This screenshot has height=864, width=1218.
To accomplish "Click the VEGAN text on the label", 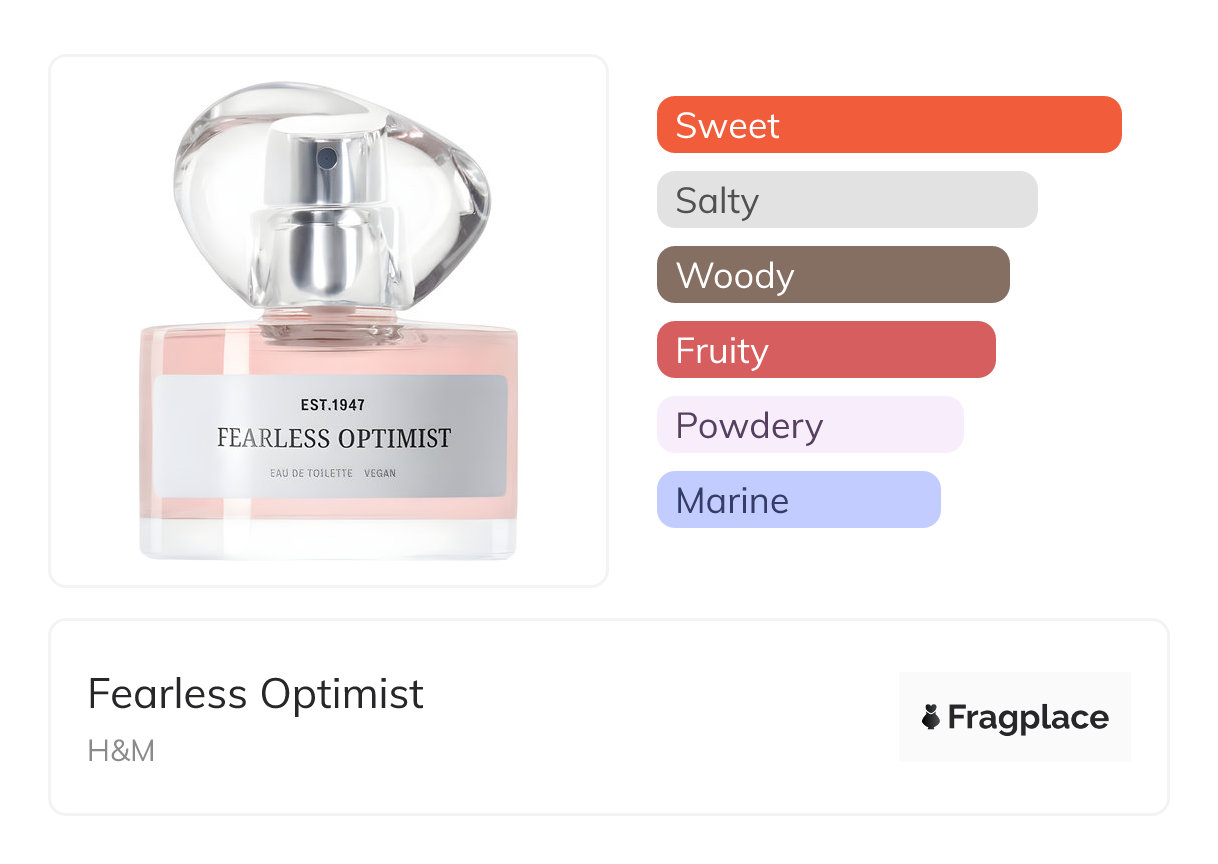I will [380, 473].
